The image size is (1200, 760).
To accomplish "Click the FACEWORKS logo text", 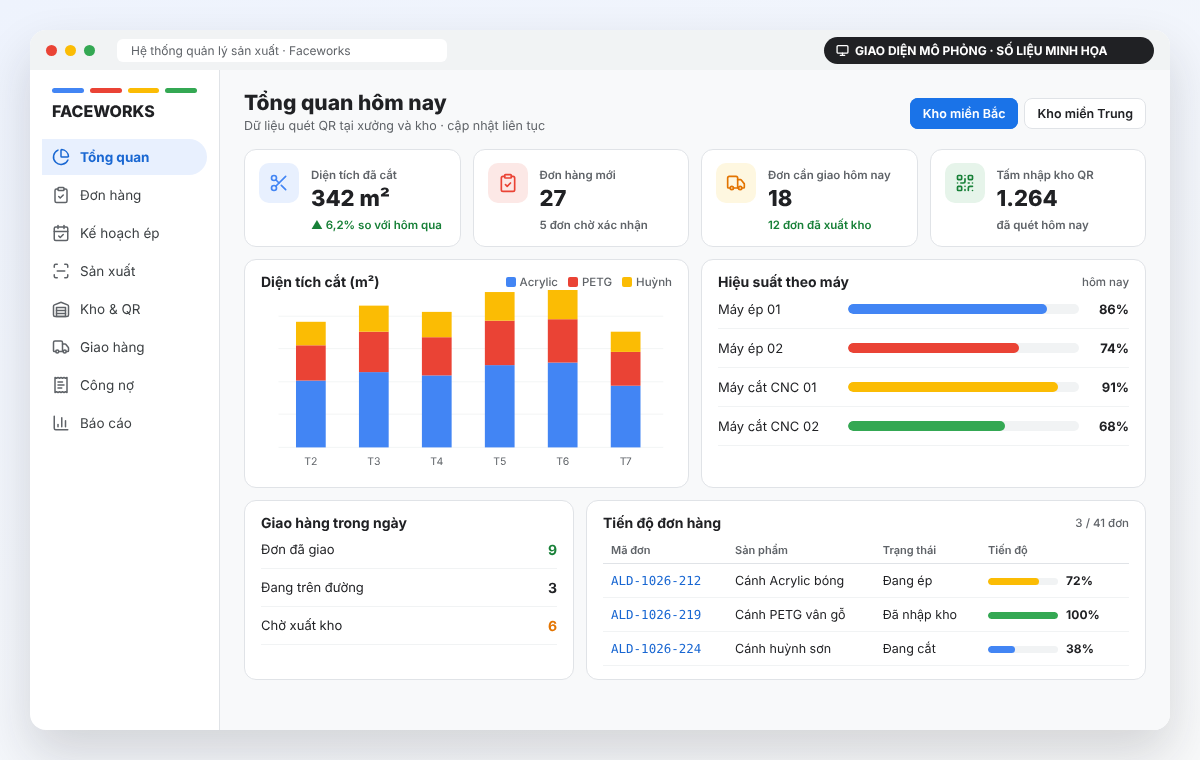I will 103,111.
